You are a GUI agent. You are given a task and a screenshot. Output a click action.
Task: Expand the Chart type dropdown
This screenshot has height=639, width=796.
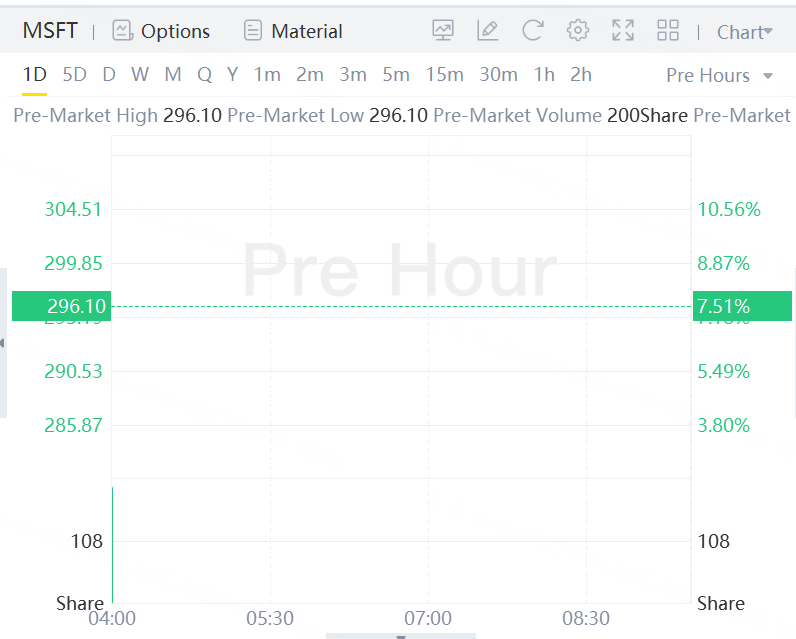click(x=745, y=32)
